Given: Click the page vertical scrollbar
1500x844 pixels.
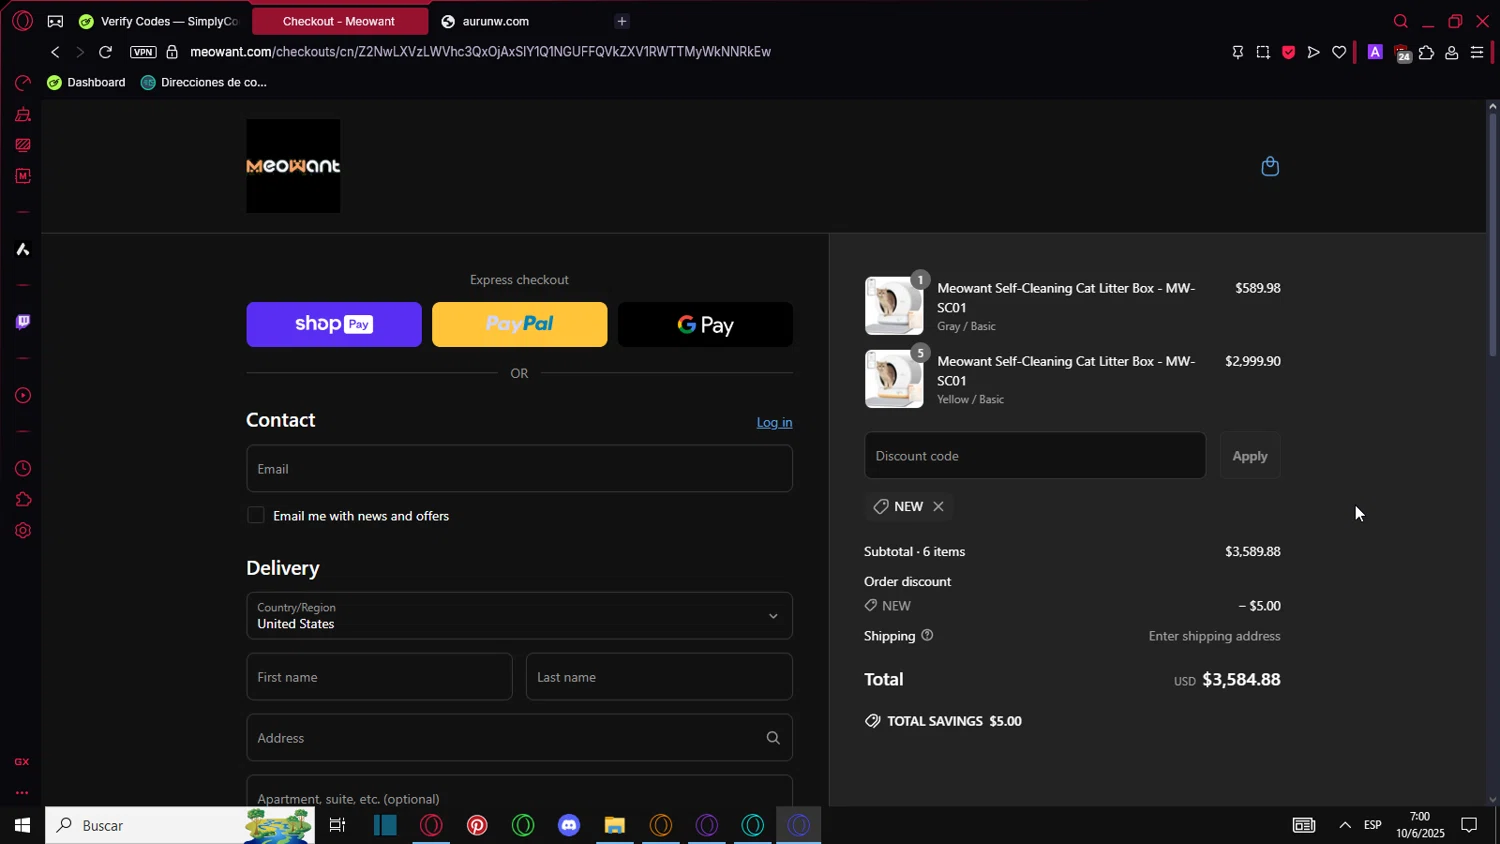Looking at the screenshot, I should pos(1493,235).
